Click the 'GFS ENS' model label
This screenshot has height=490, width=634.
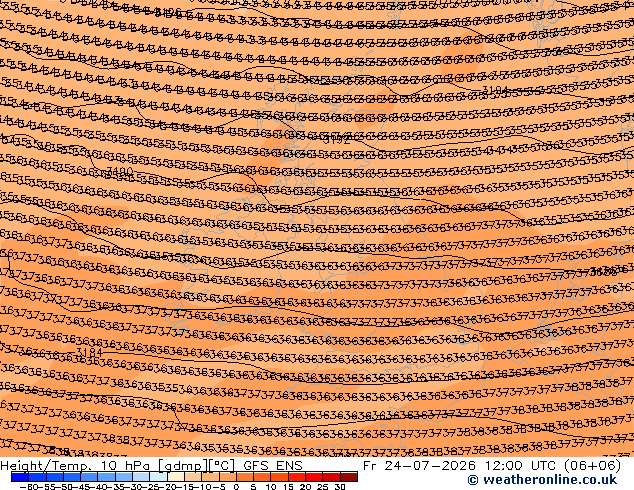(x=273, y=466)
